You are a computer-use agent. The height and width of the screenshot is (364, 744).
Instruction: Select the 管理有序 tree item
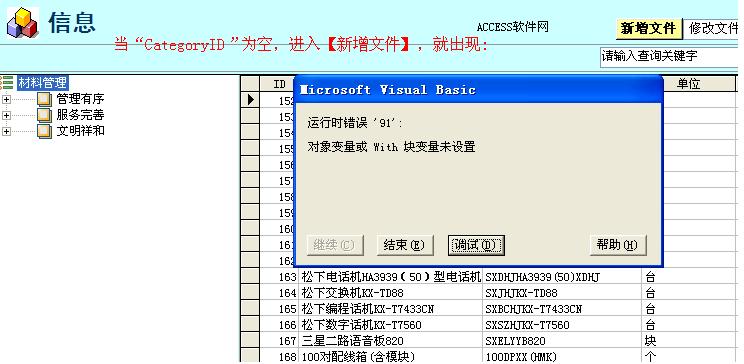[80, 99]
